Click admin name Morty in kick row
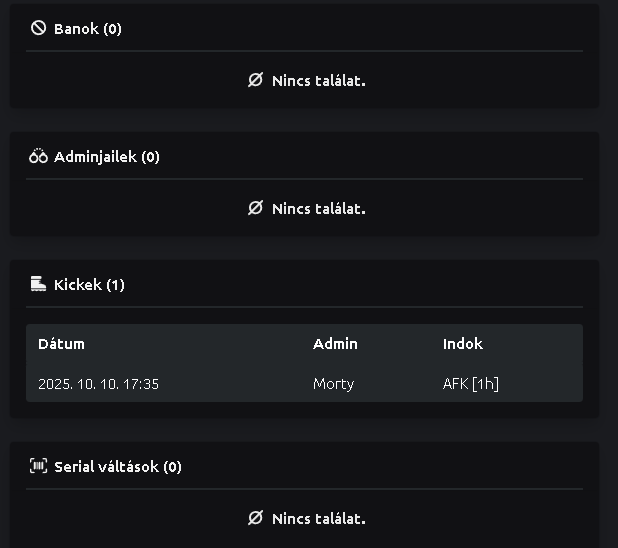Viewport: 618px width, 548px height. 333,384
